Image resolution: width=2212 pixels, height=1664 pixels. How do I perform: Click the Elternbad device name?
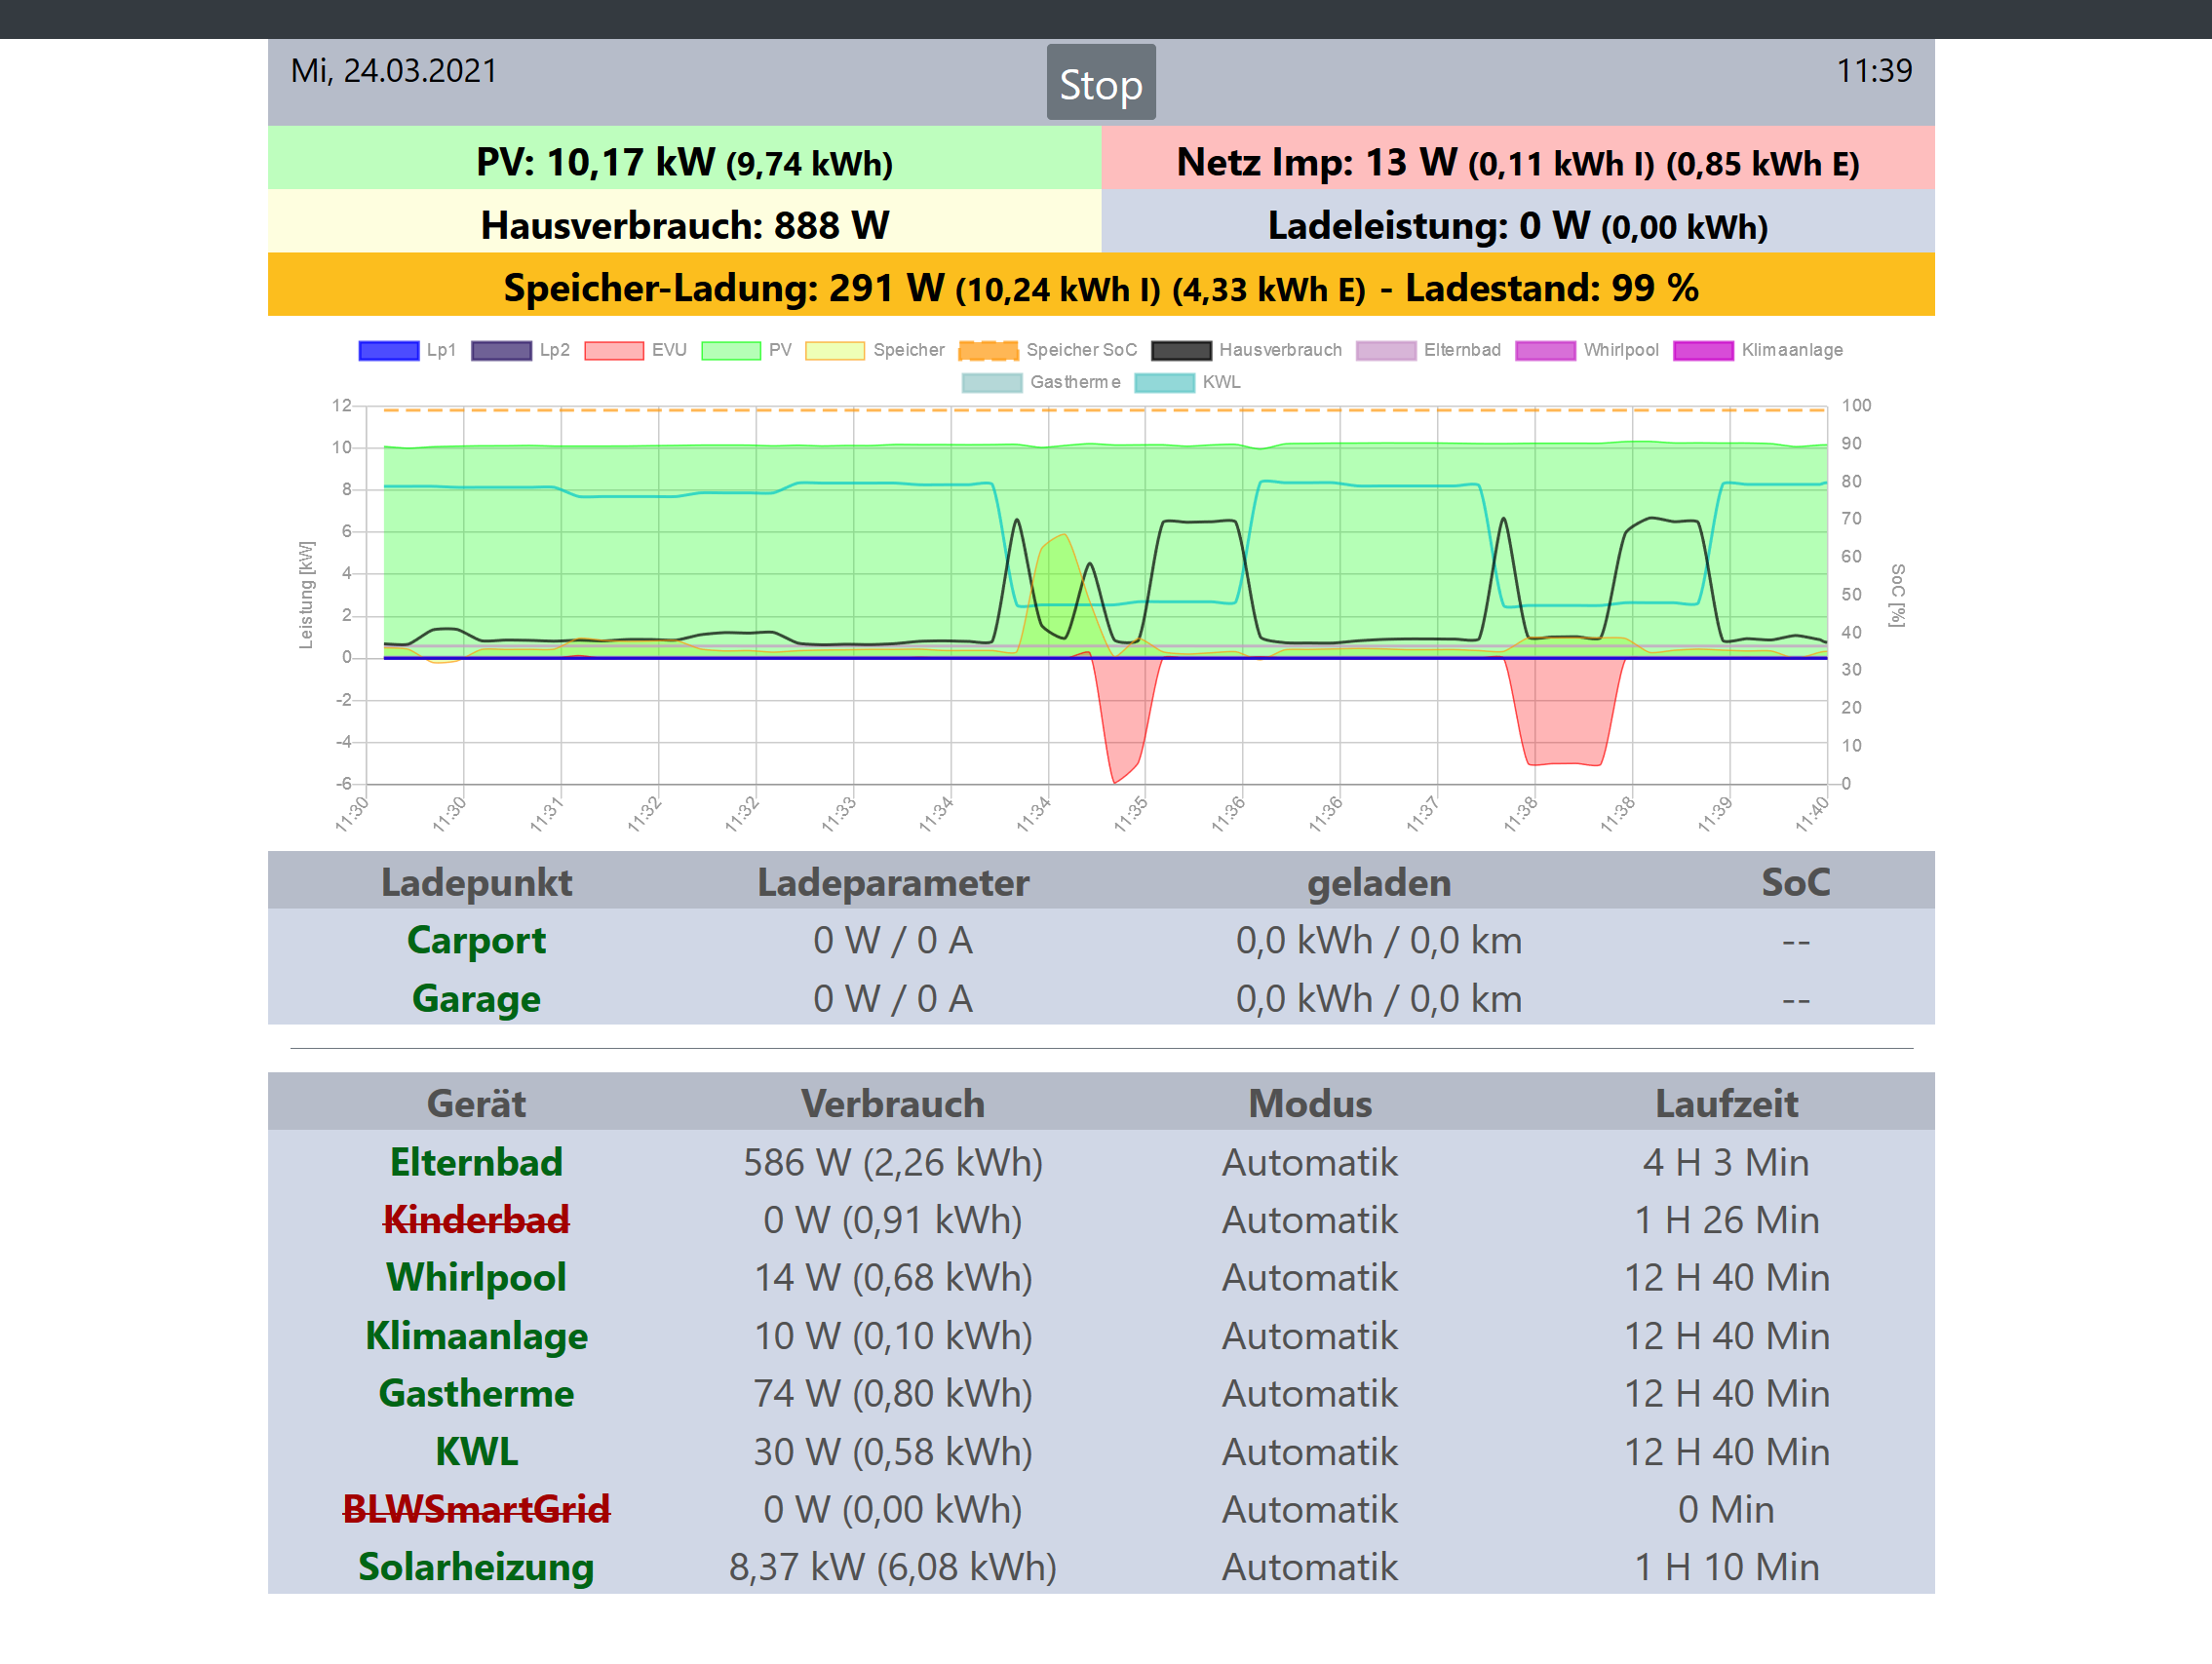pos(476,1162)
